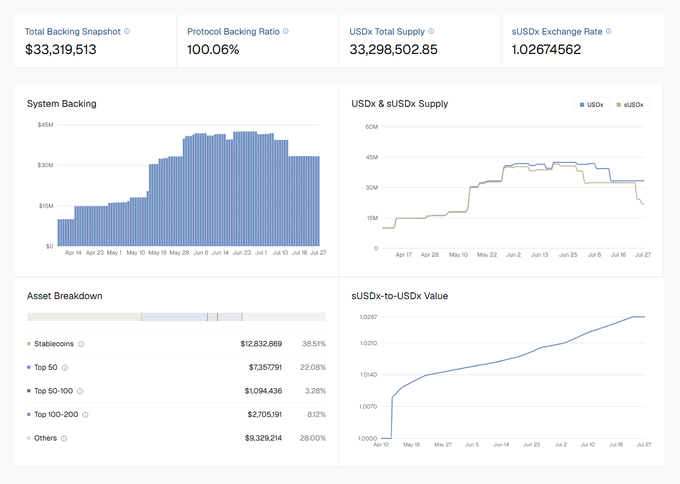Click the $7,357,791 Top 50 amount
The width and height of the screenshot is (680, 484).
pos(265,367)
